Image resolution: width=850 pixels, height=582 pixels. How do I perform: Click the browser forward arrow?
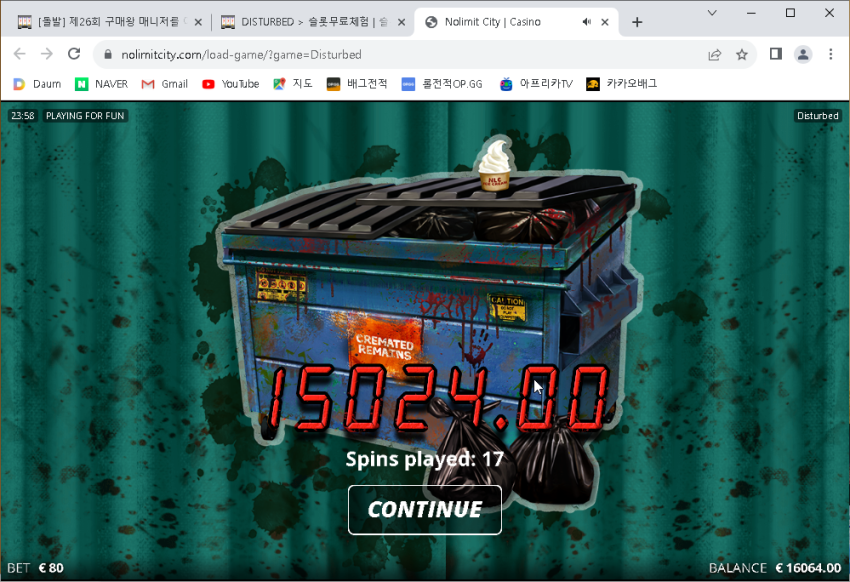47,54
